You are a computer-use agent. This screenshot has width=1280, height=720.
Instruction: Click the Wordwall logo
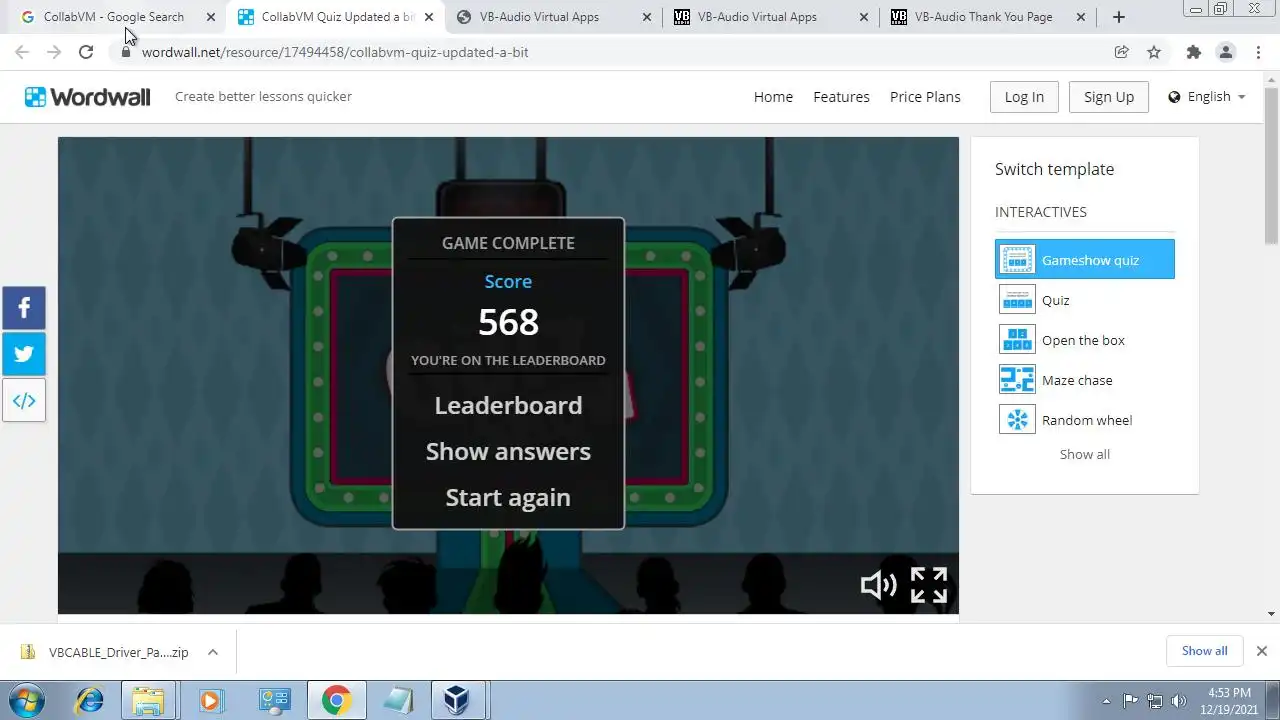point(88,97)
